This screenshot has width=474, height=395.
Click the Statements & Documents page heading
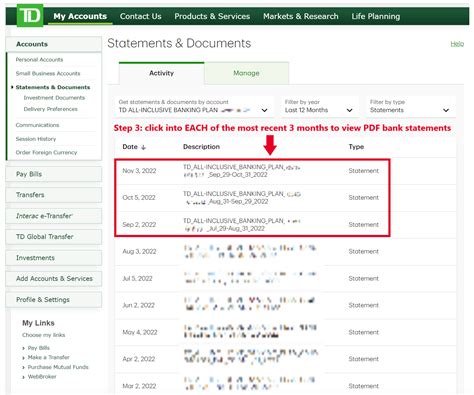pos(179,43)
